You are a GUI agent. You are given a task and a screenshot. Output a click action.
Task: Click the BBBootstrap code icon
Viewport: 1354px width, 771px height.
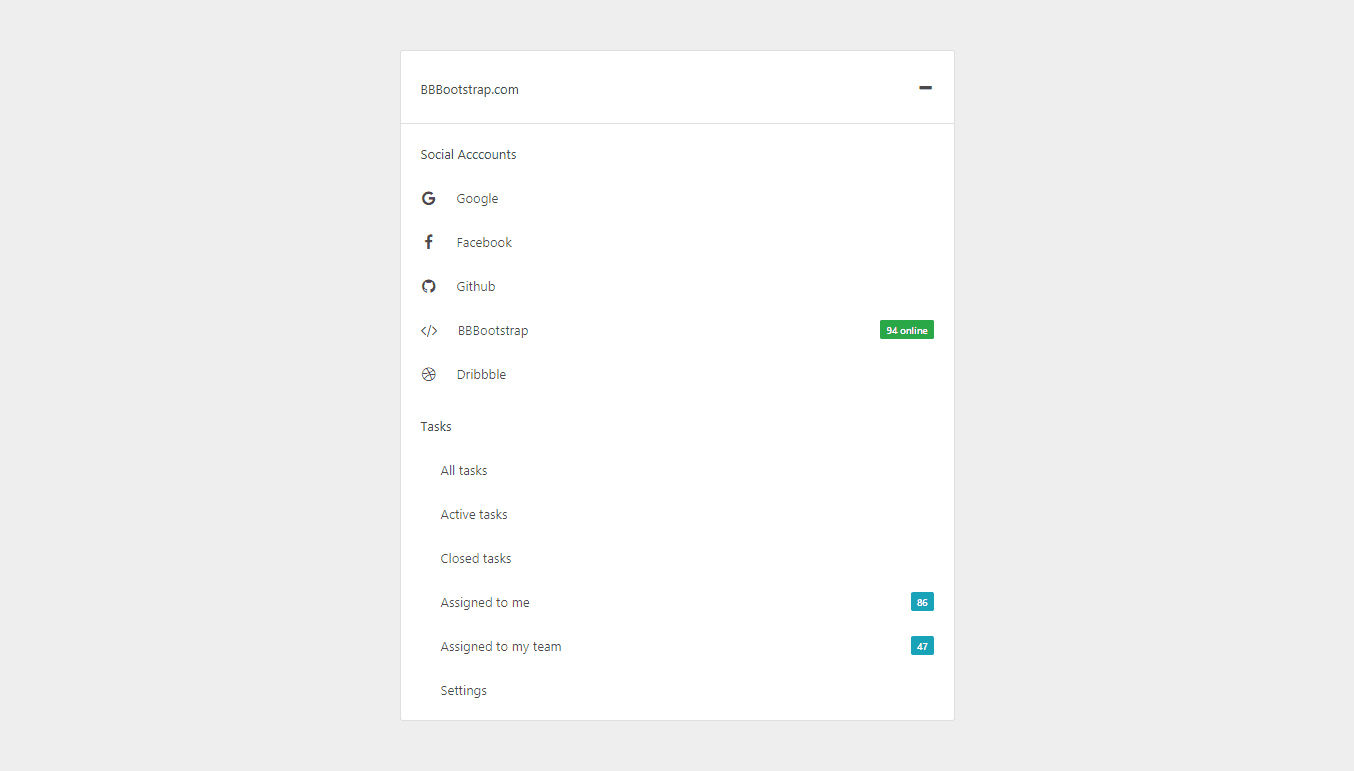pos(429,330)
